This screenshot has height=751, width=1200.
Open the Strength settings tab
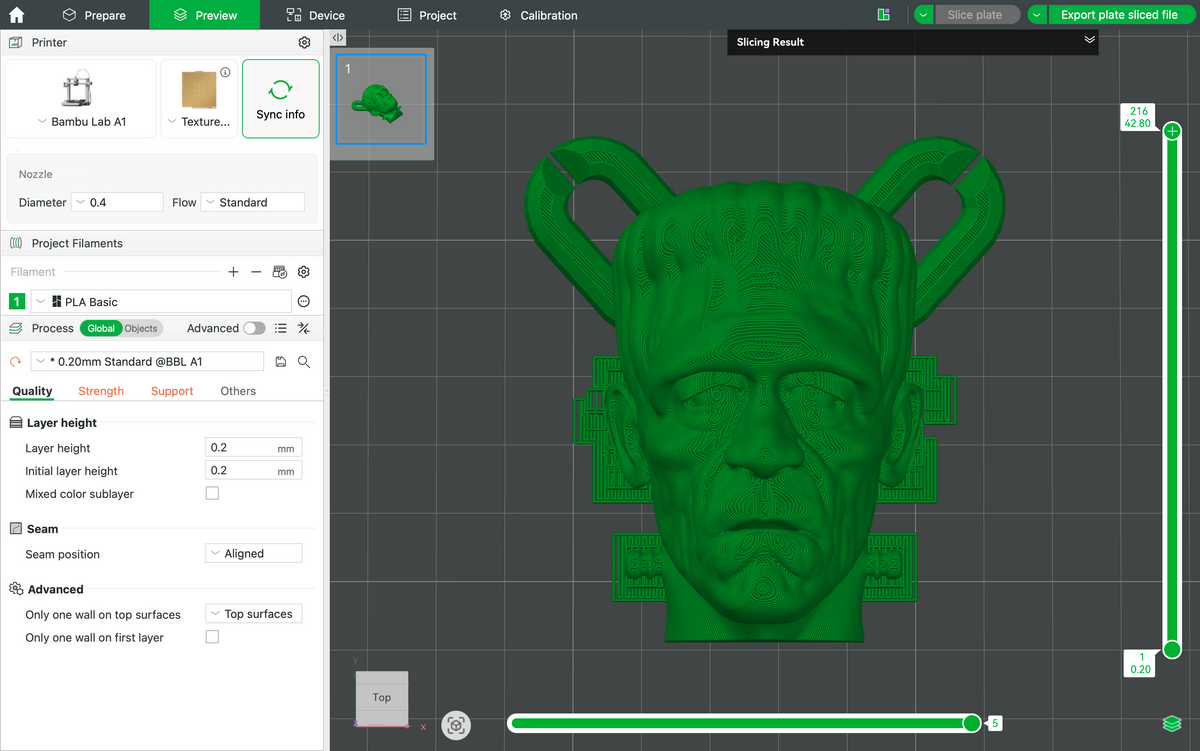(101, 391)
